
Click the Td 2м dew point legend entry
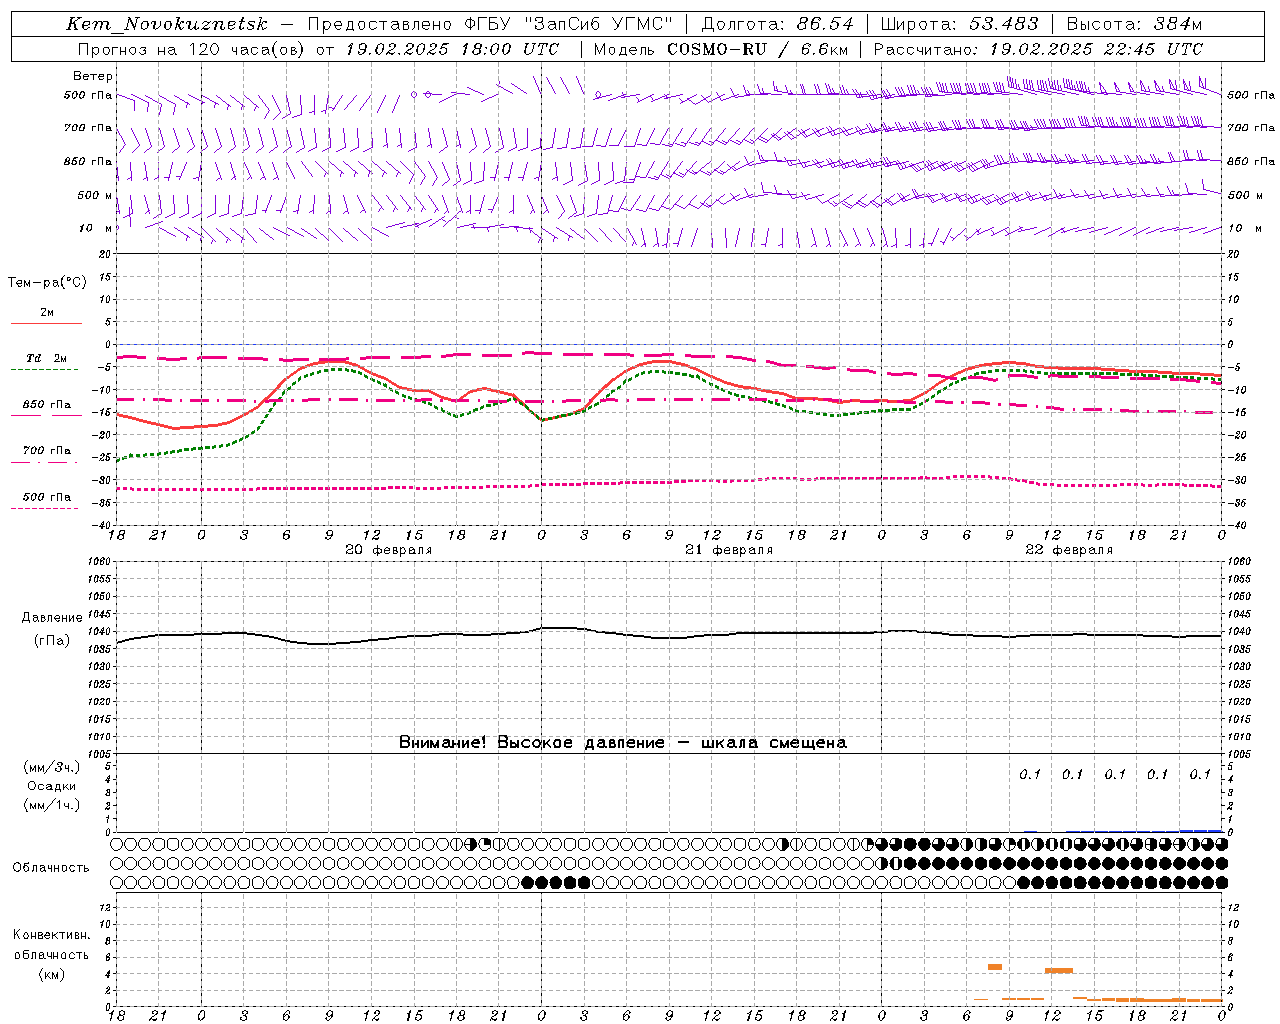(47, 358)
